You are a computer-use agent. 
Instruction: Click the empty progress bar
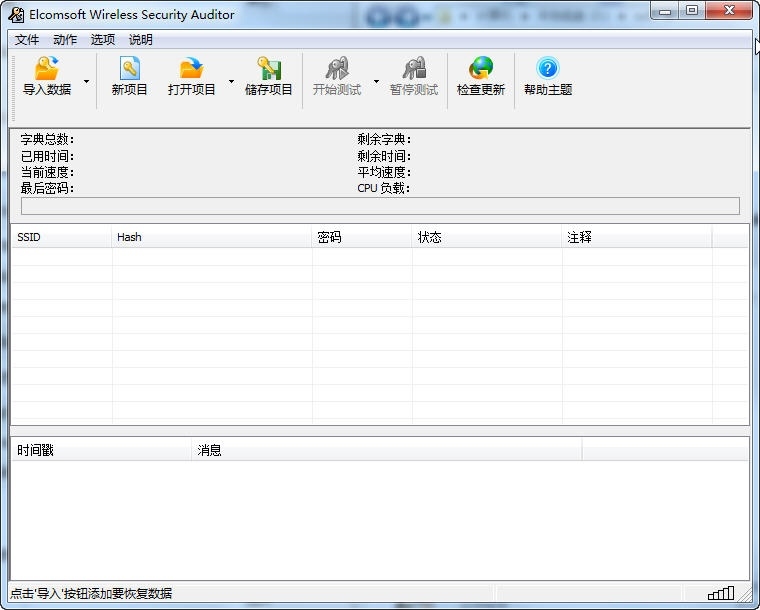point(380,206)
